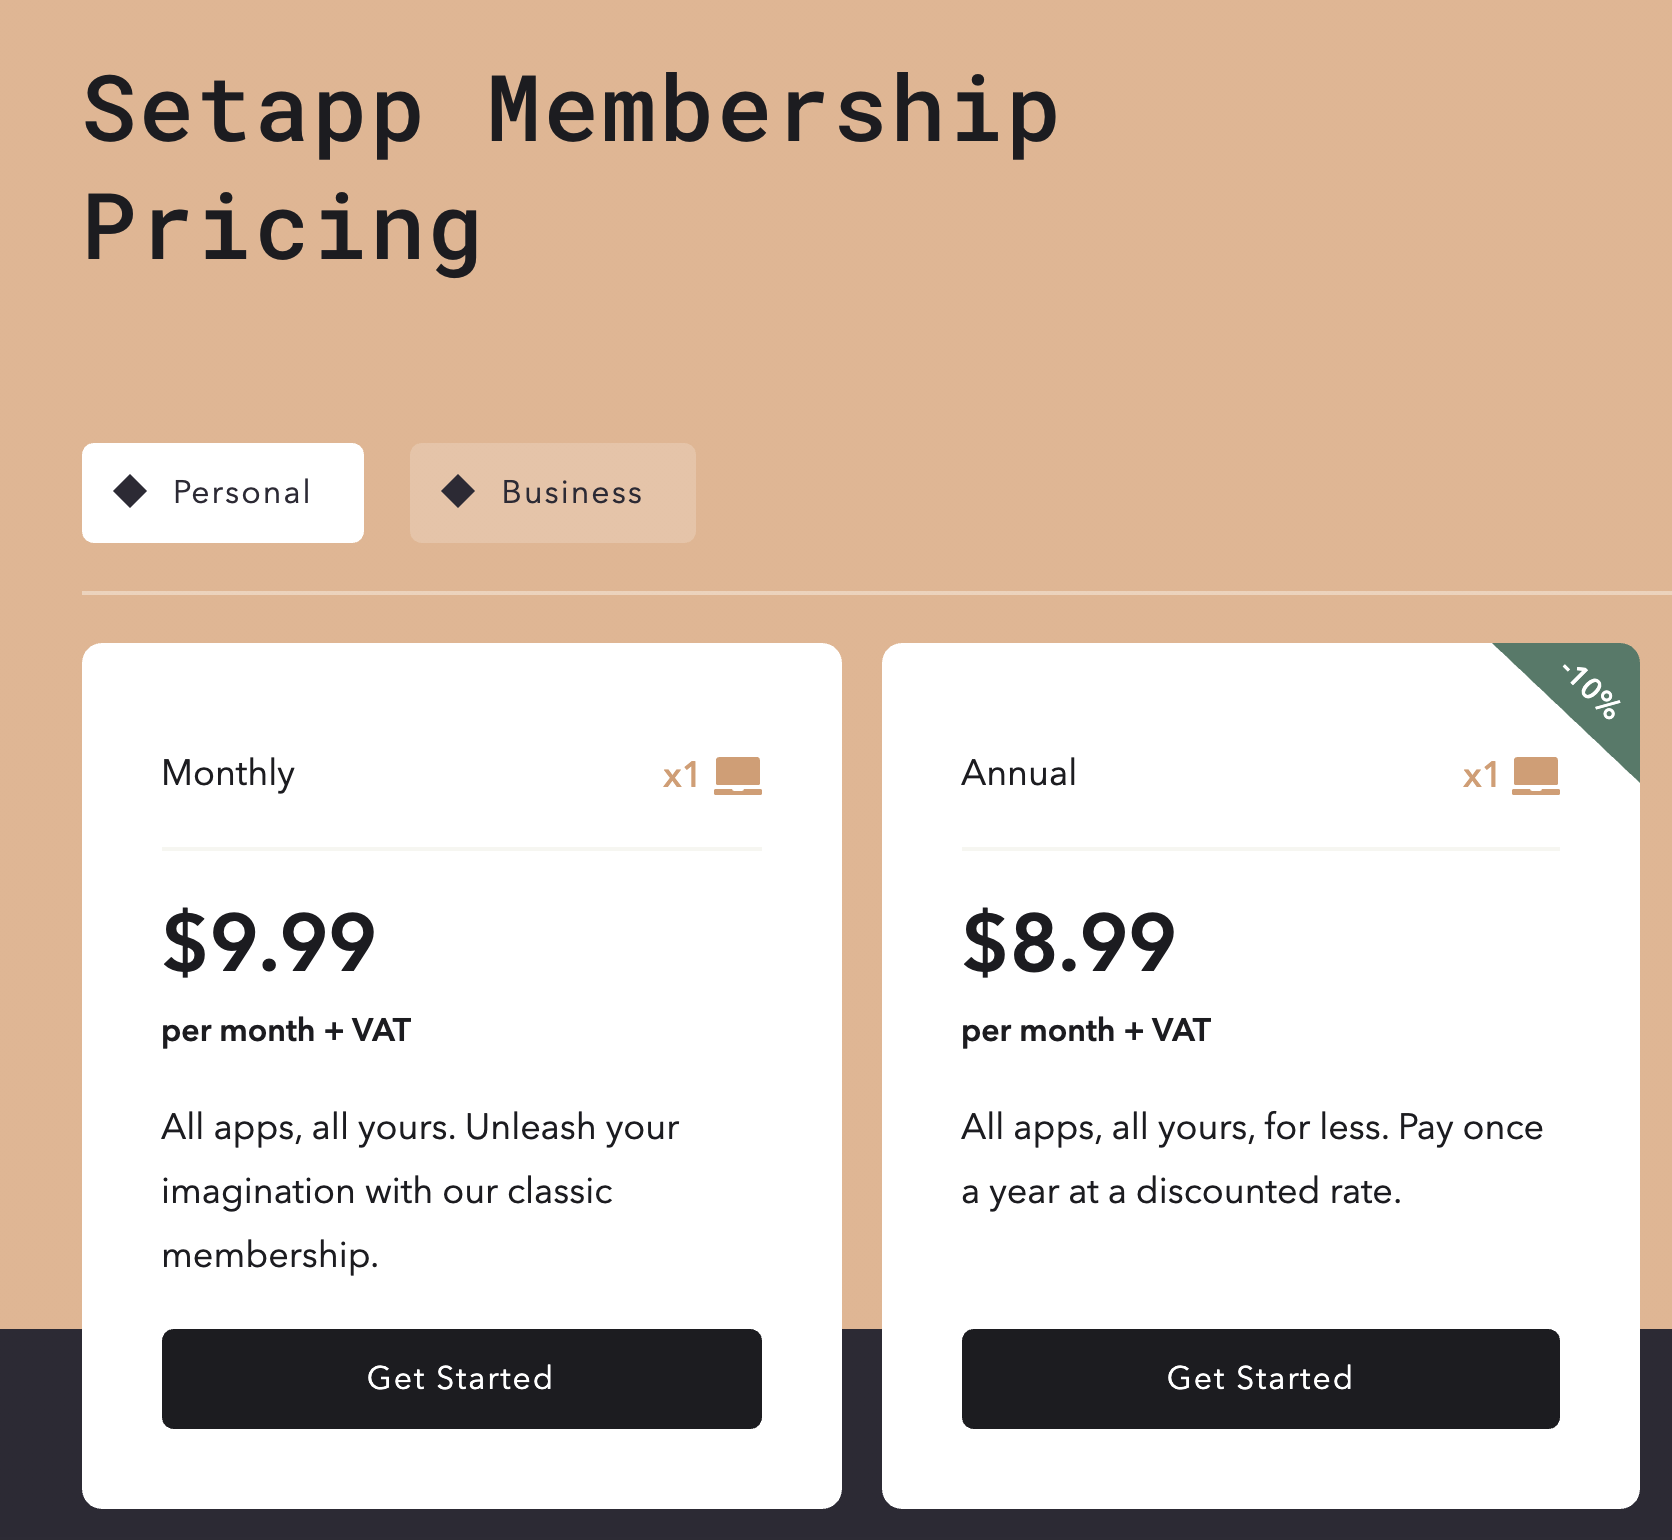The image size is (1672, 1540).
Task: Click 'per month + VAT' under $8.99
Action: [x=1086, y=1030]
